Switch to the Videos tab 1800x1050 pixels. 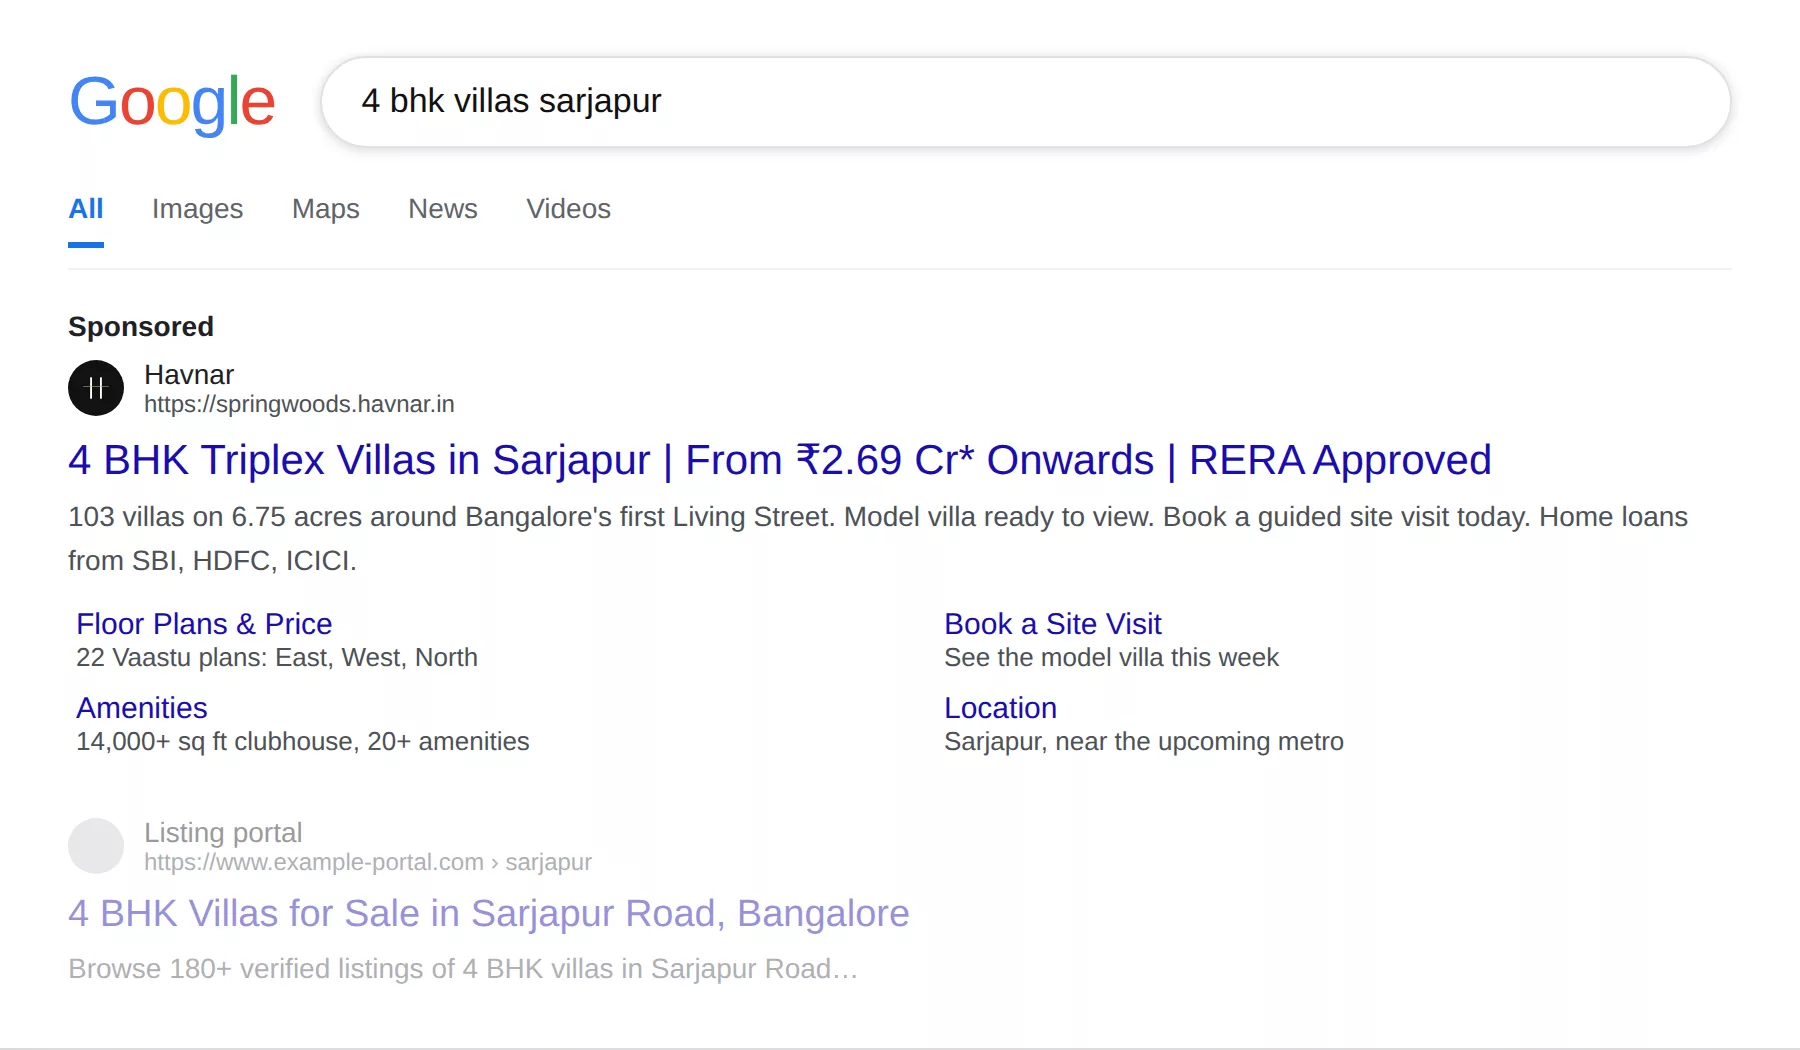coord(569,209)
